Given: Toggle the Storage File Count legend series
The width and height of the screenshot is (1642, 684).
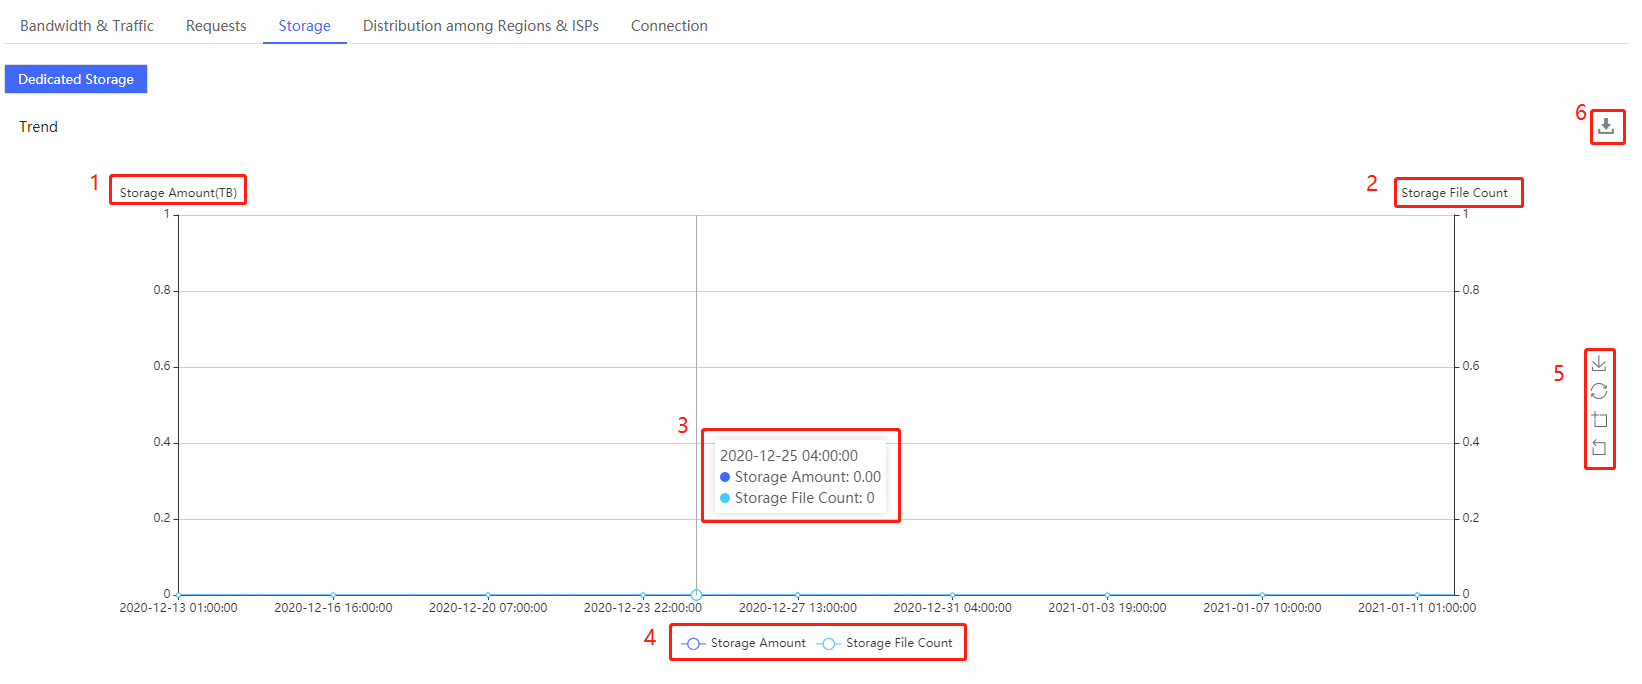Looking at the screenshot, I should (884, 643).
